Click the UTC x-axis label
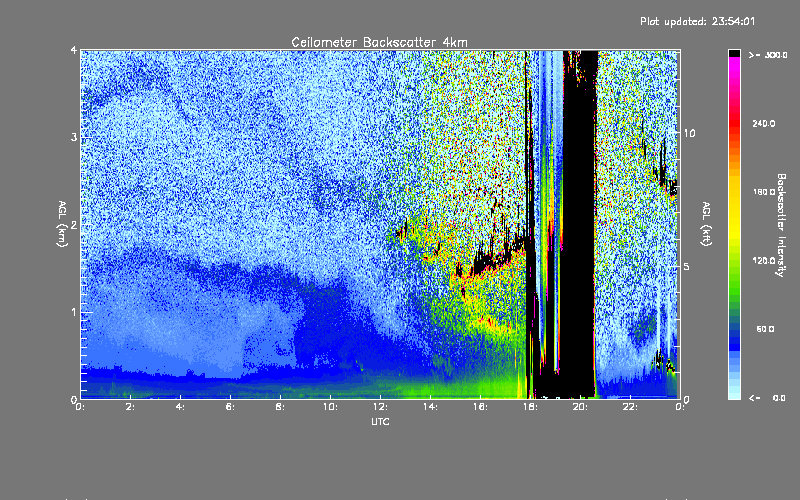The width and height of the screenshot is (800, 500). click(380, 421)
